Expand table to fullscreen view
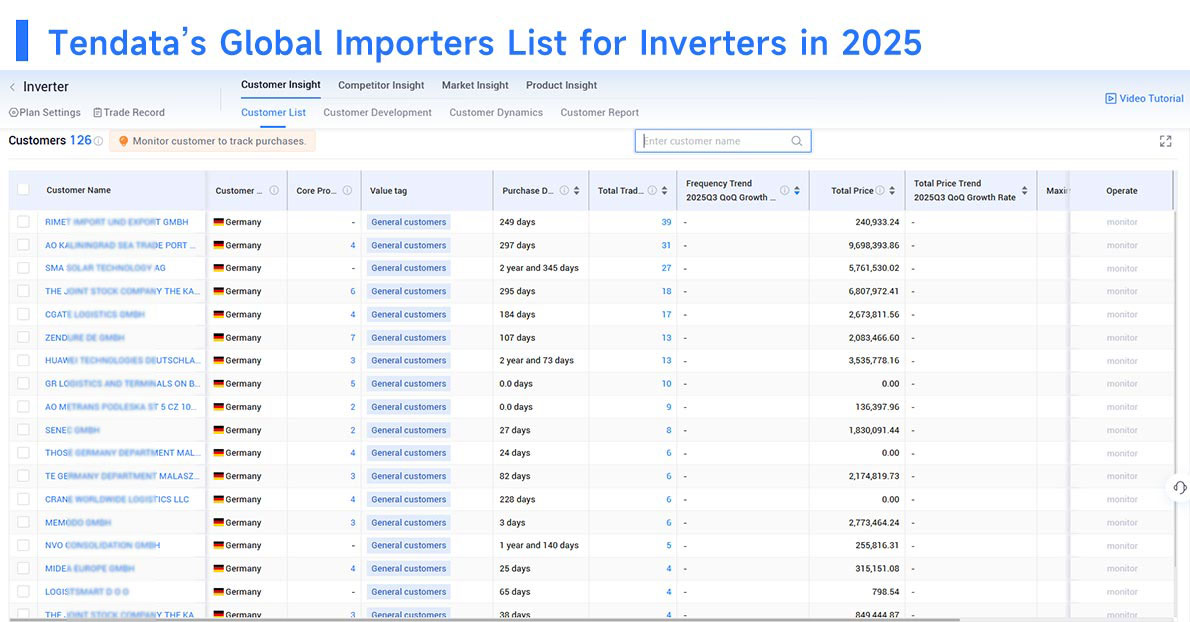Image resolution: width=1190 pixels, height=622 pixels. (1166, 141)
